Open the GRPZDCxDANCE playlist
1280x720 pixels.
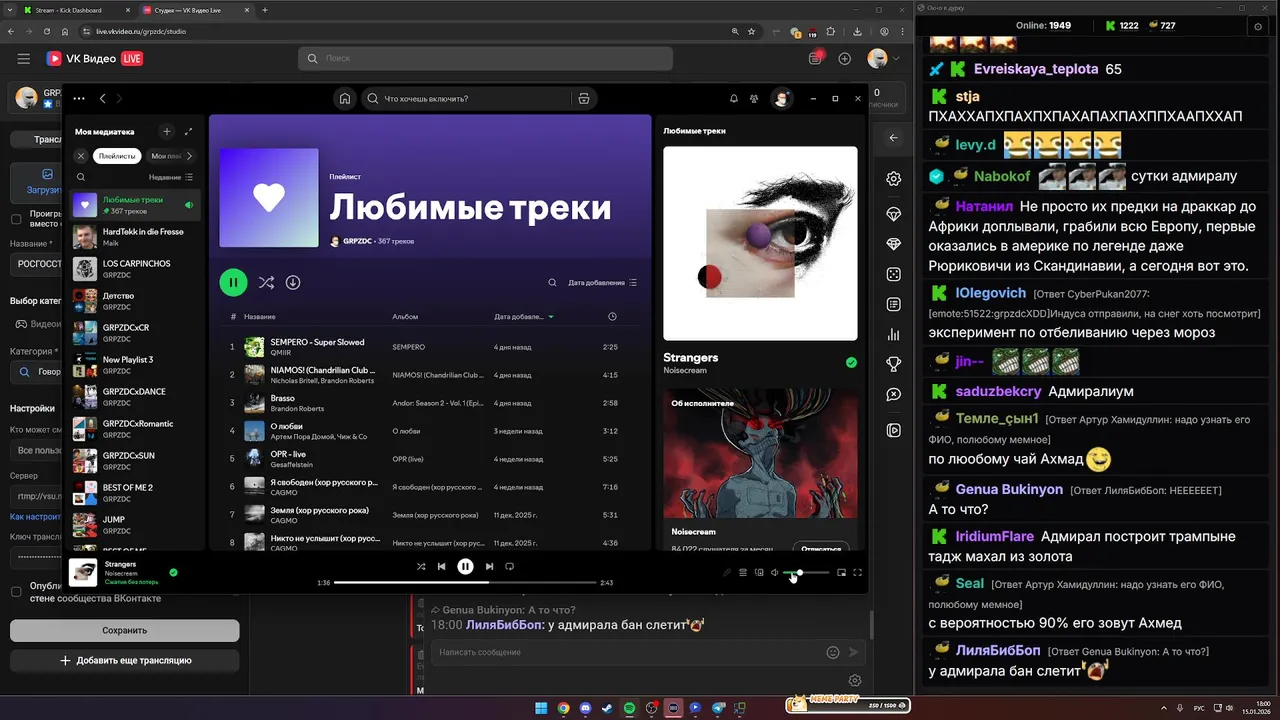tap(135, 397)
